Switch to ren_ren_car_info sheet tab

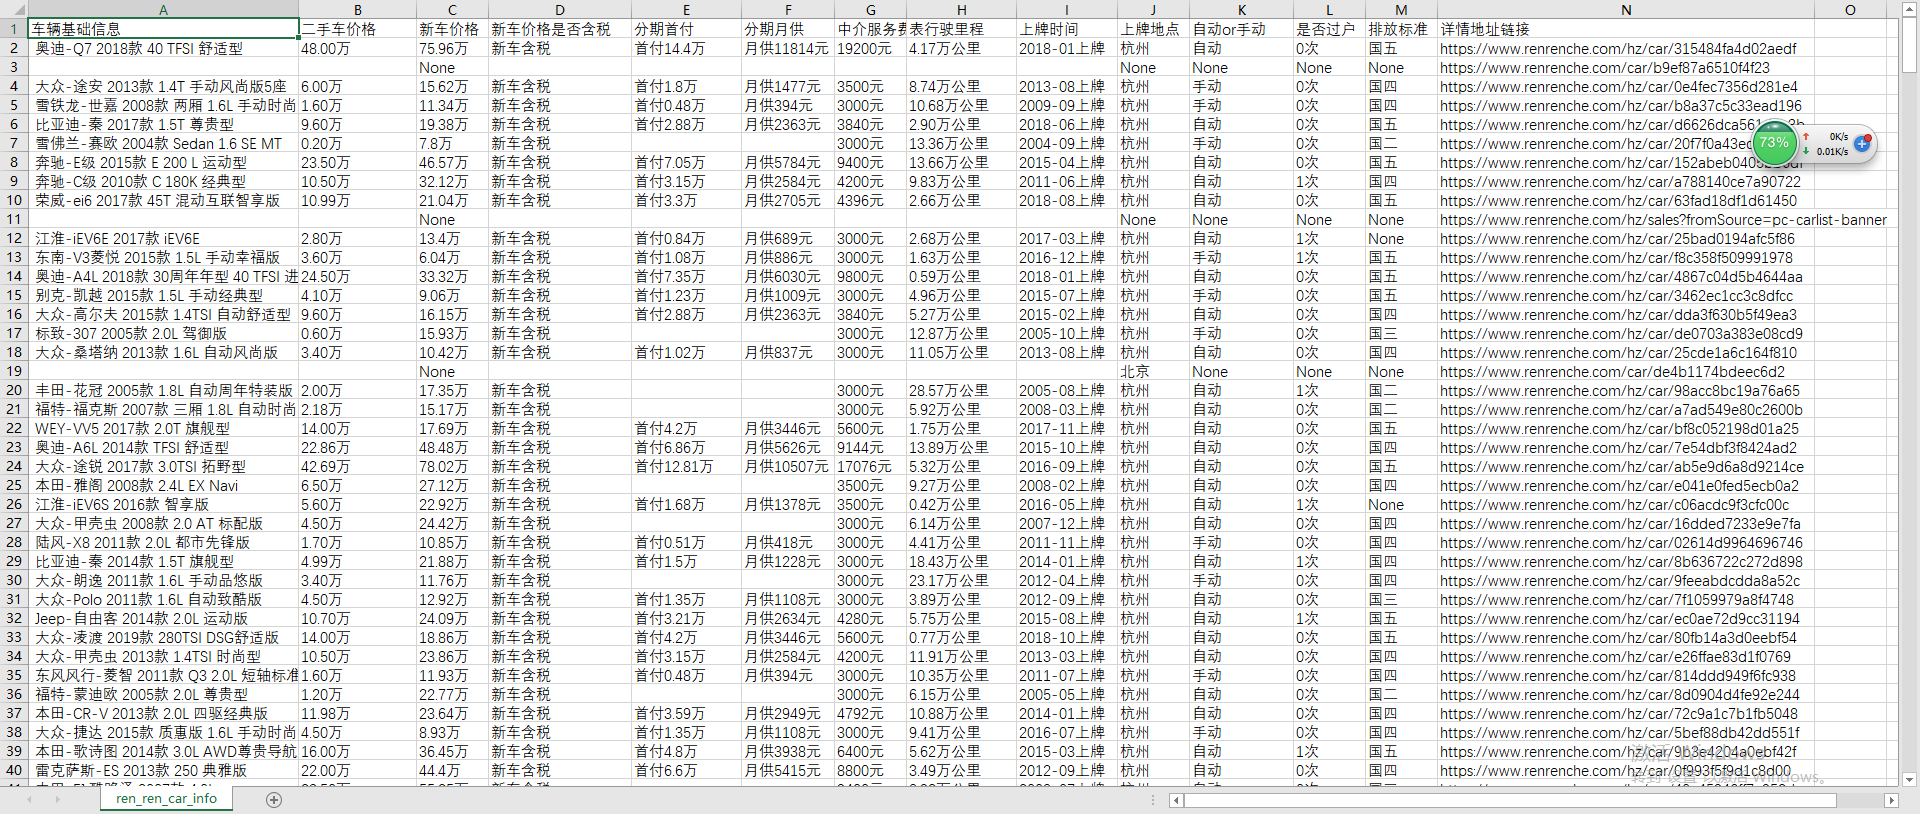[166, 799]
